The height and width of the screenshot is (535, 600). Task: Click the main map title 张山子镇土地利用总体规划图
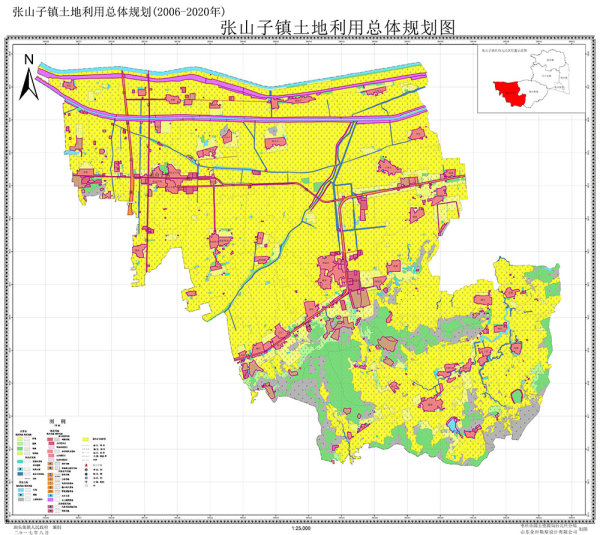click(338, 28)
